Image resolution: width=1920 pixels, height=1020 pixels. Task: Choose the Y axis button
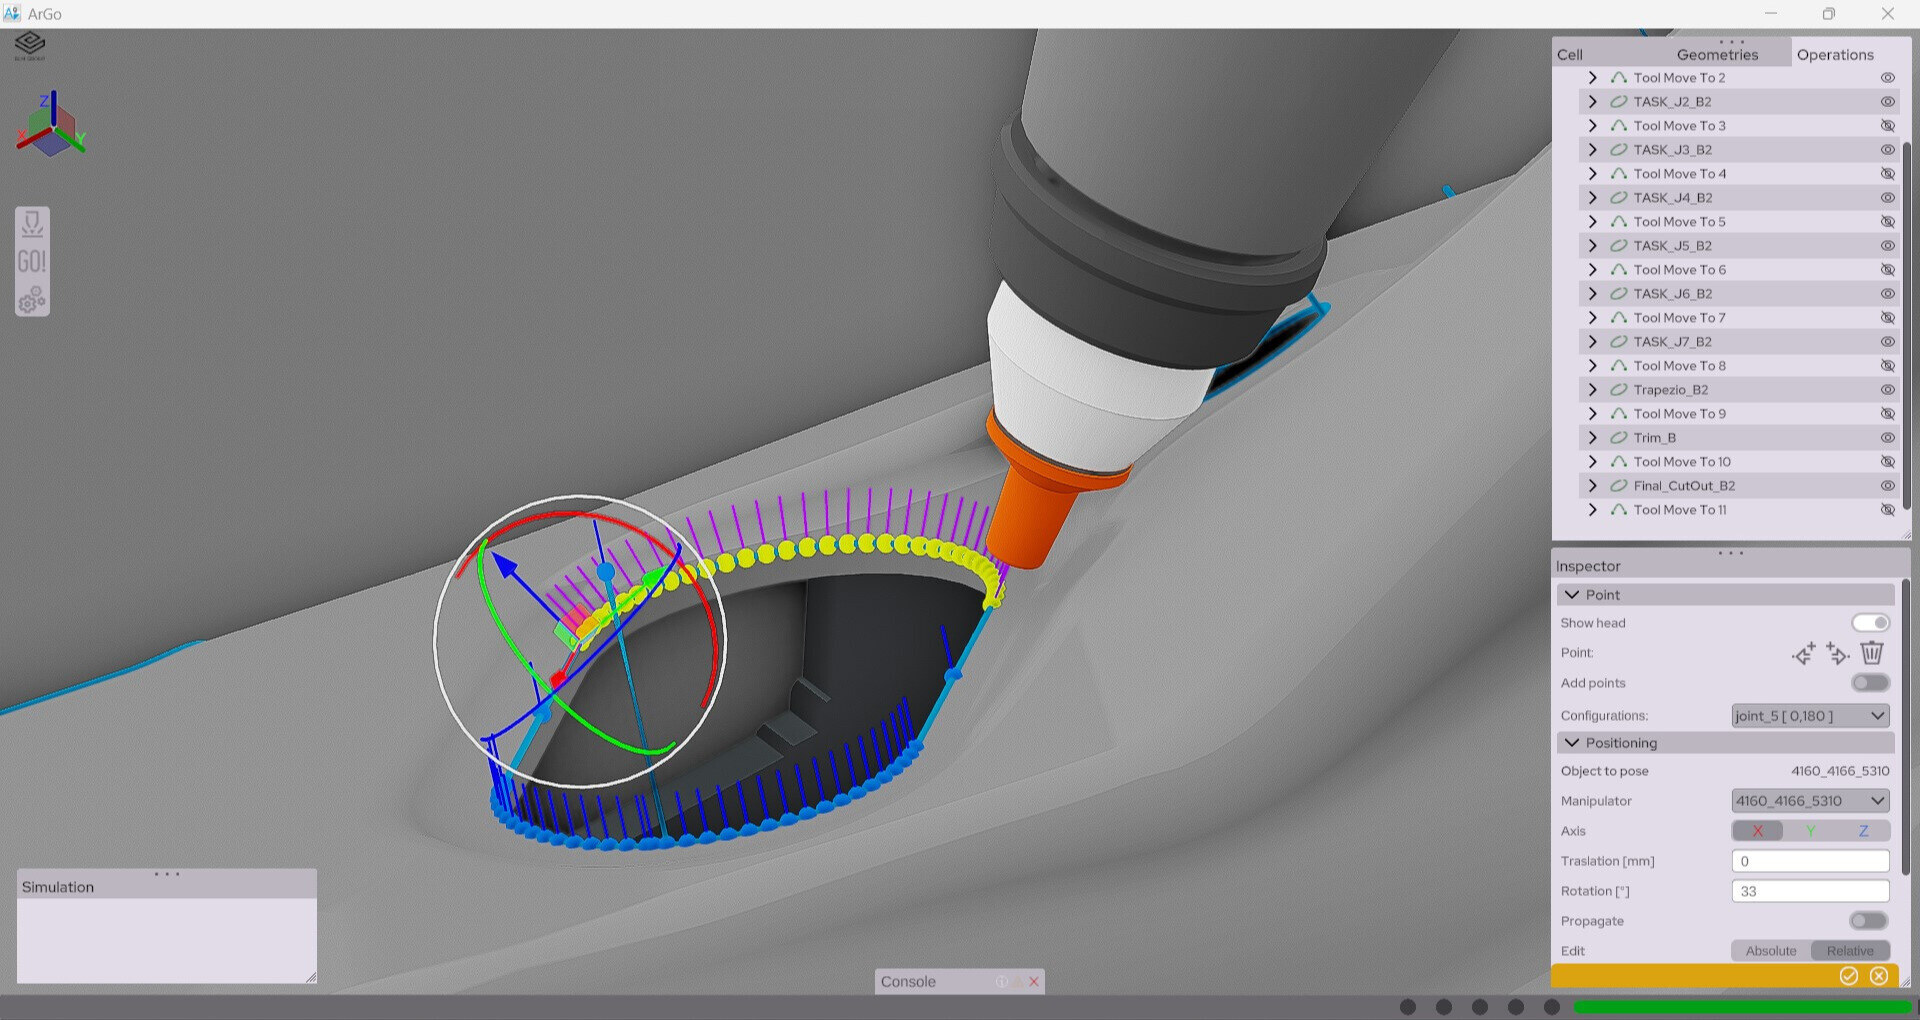click(1810, 831)
